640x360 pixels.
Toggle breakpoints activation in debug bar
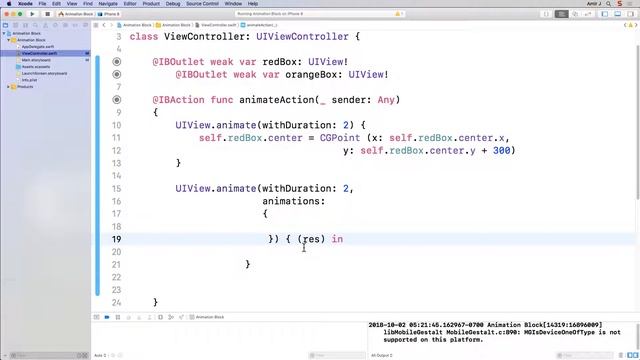(x=107, y=317)
